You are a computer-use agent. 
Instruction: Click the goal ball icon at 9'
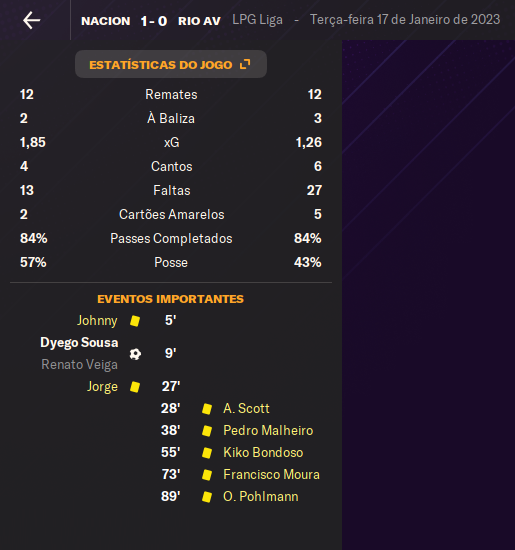(135, 354)
